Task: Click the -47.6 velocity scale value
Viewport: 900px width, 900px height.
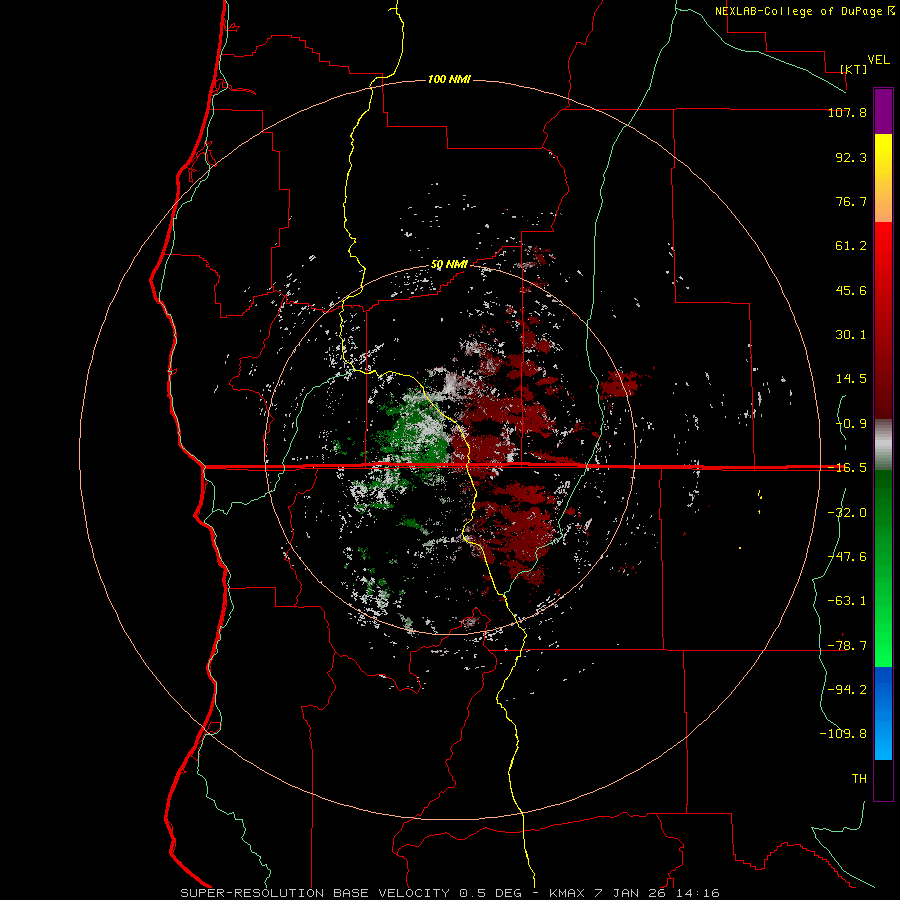Action: pos(847,557)
